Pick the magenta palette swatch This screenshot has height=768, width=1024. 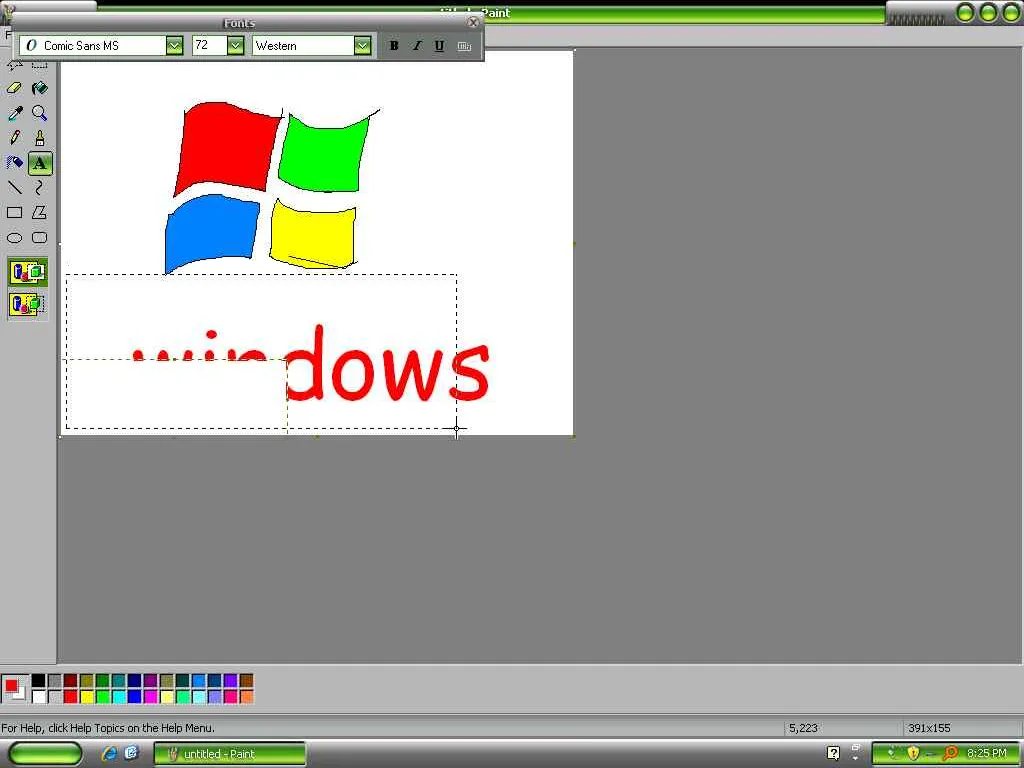151,697
